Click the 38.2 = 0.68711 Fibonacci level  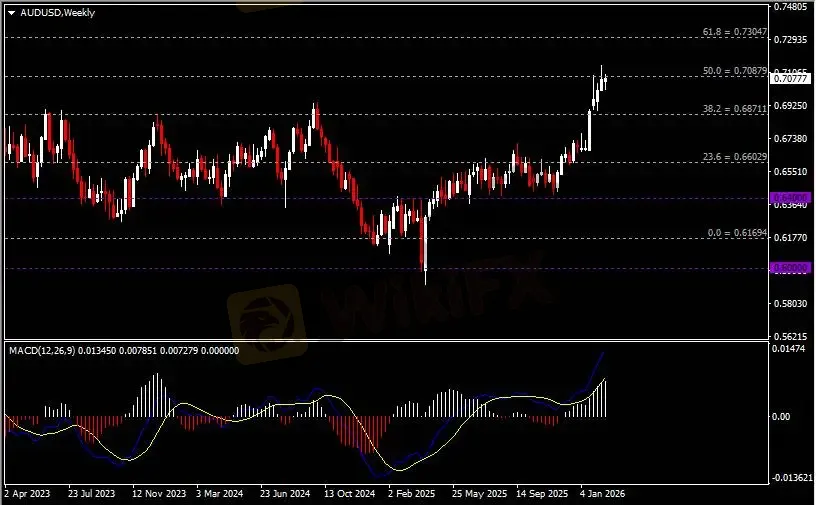[735, 108]
